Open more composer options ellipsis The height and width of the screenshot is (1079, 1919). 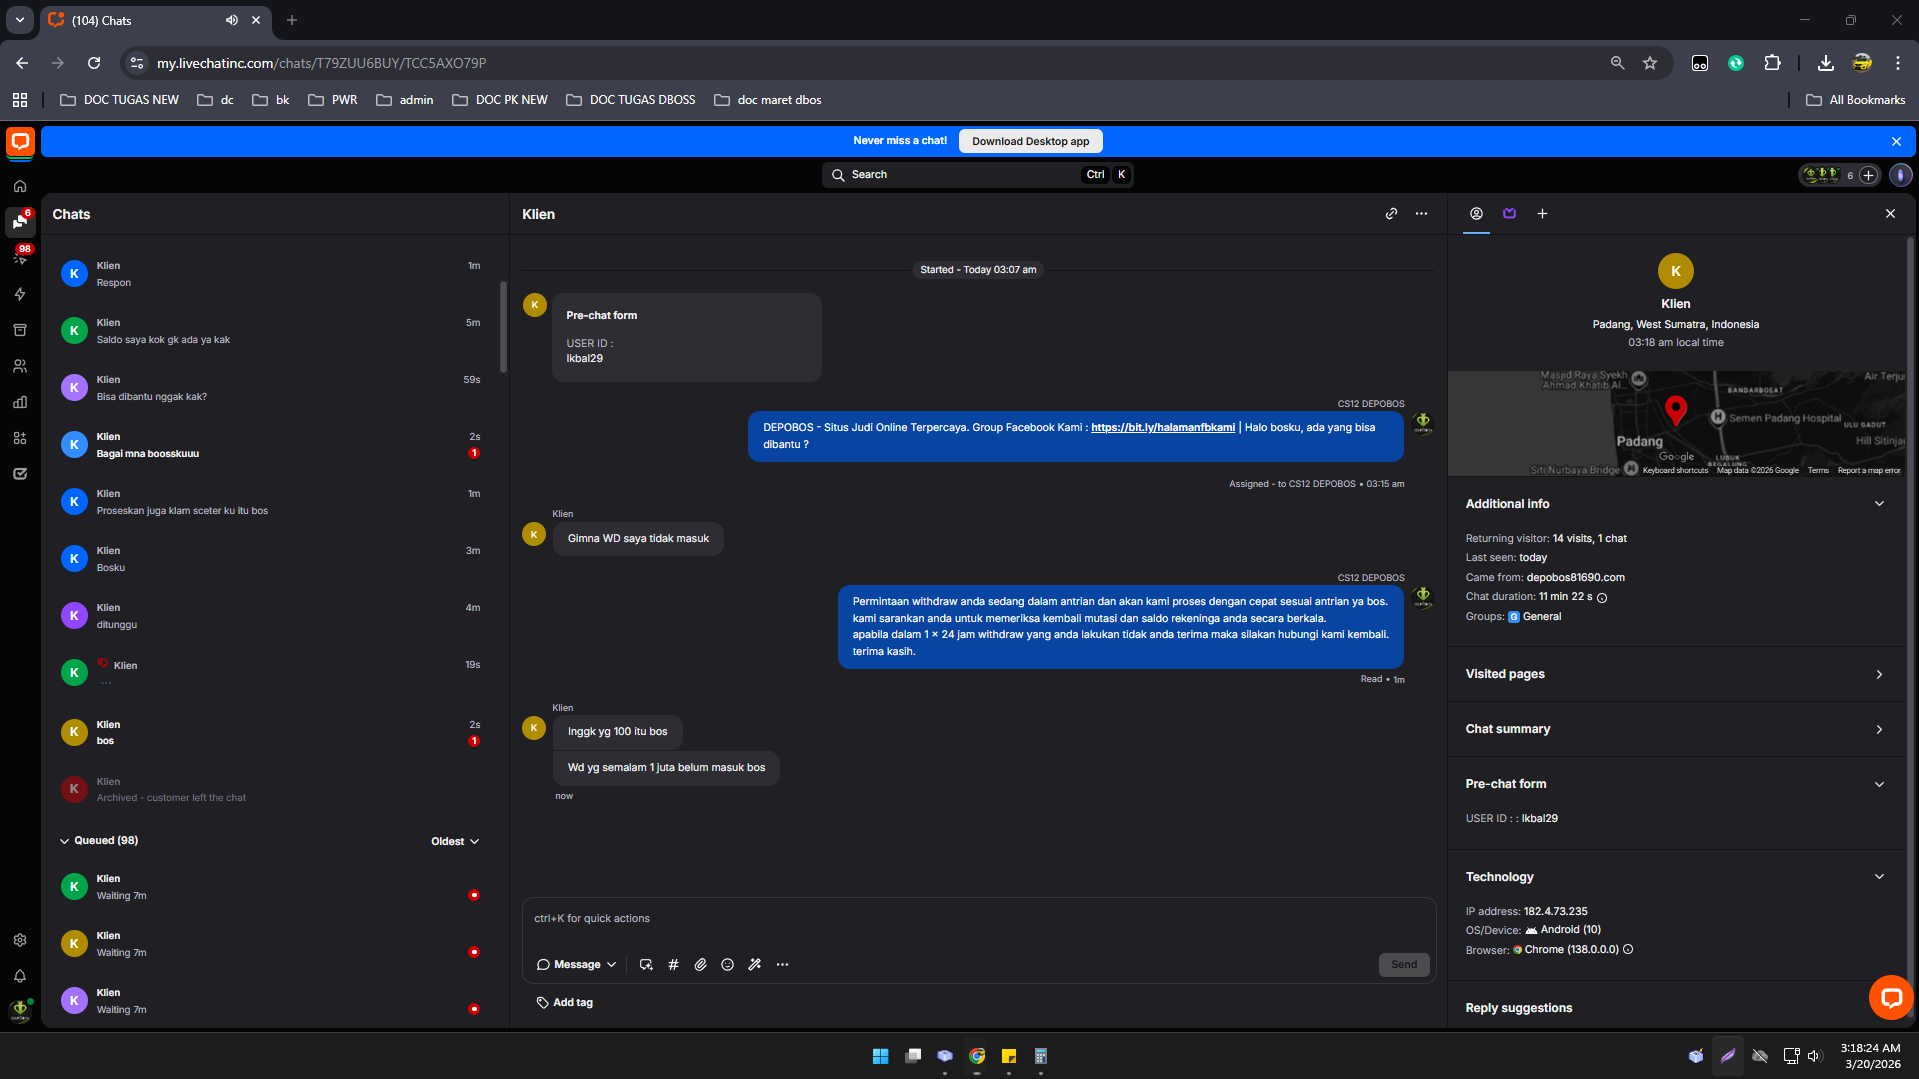tap(782, 965)
